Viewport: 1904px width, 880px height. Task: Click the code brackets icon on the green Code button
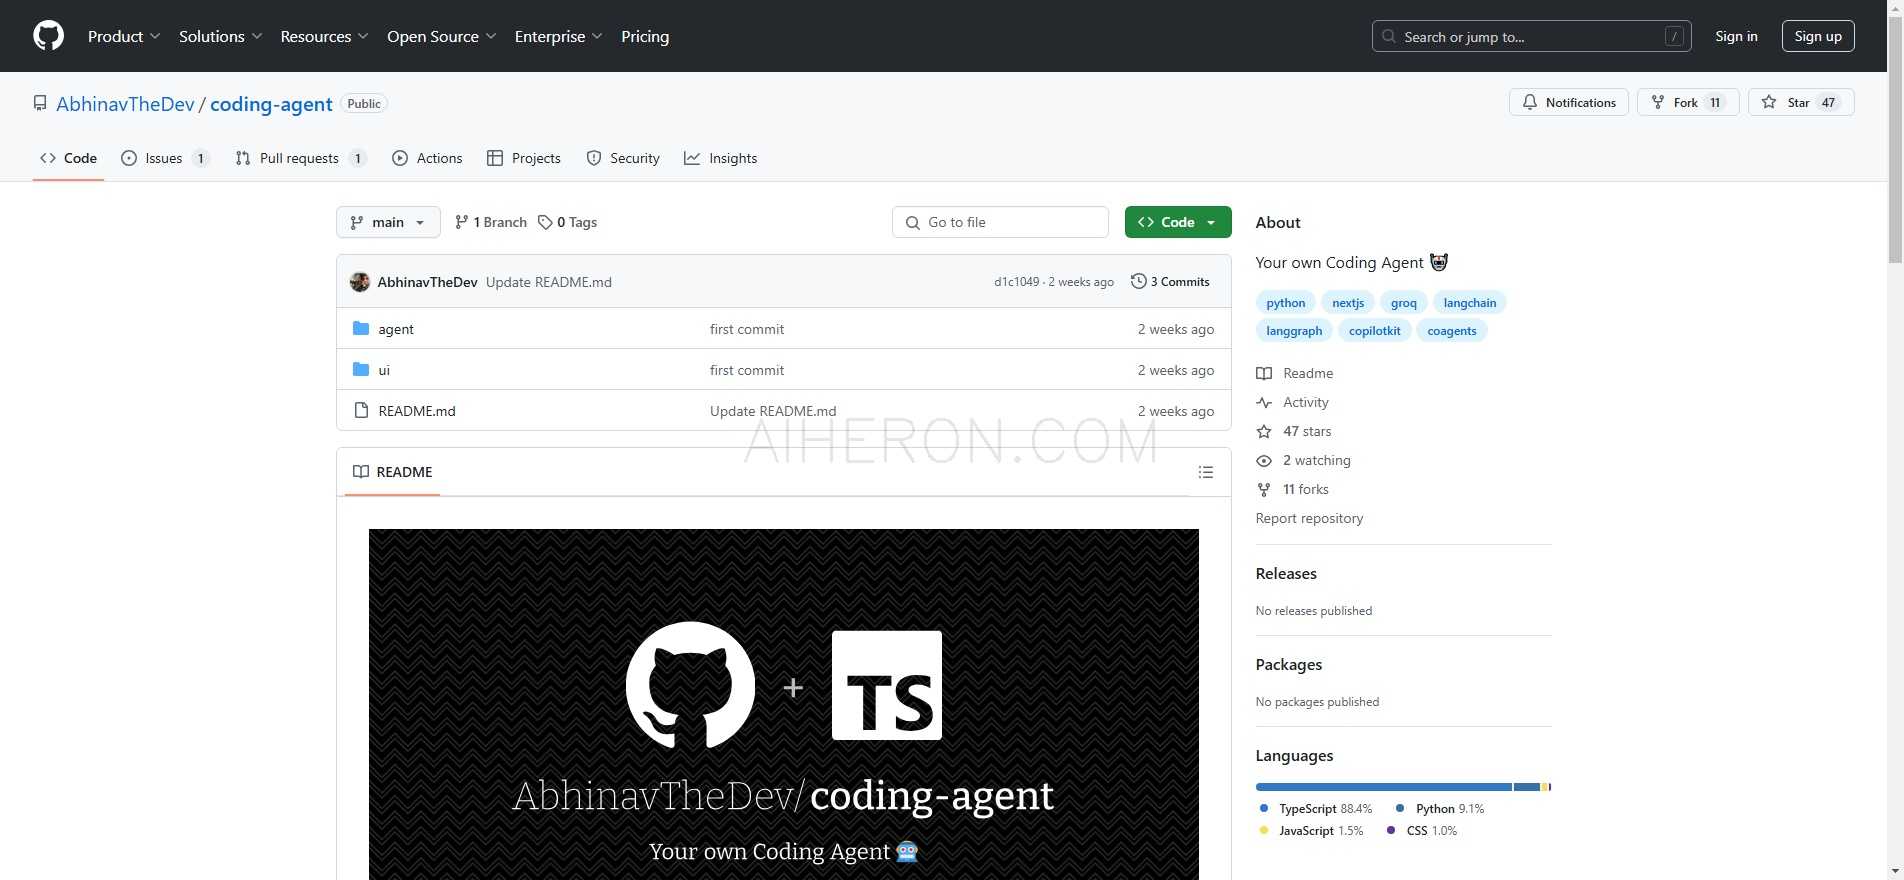click(x=1146, y=222)
